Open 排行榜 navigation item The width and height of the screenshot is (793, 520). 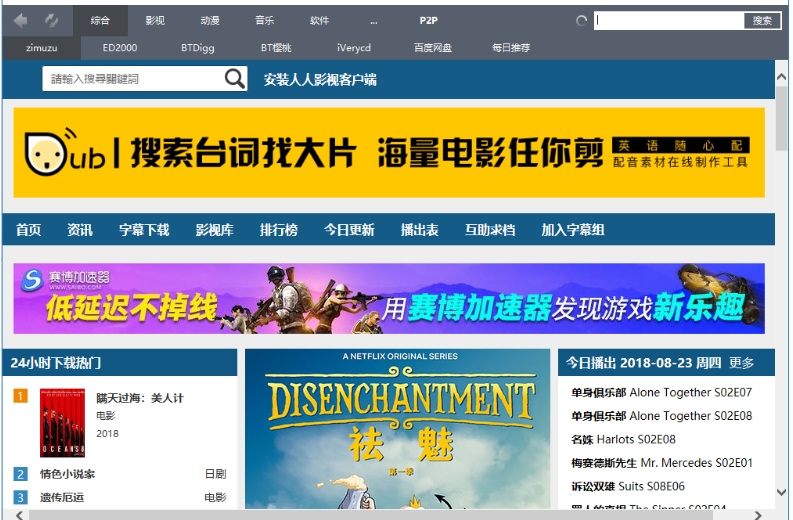click(279, 230)
